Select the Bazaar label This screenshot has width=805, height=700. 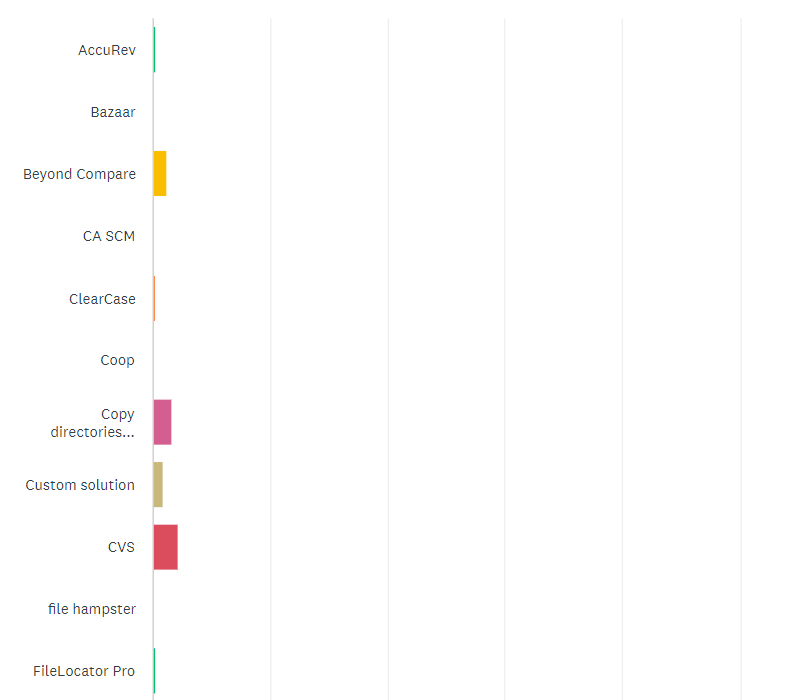(x=113, y=112)
